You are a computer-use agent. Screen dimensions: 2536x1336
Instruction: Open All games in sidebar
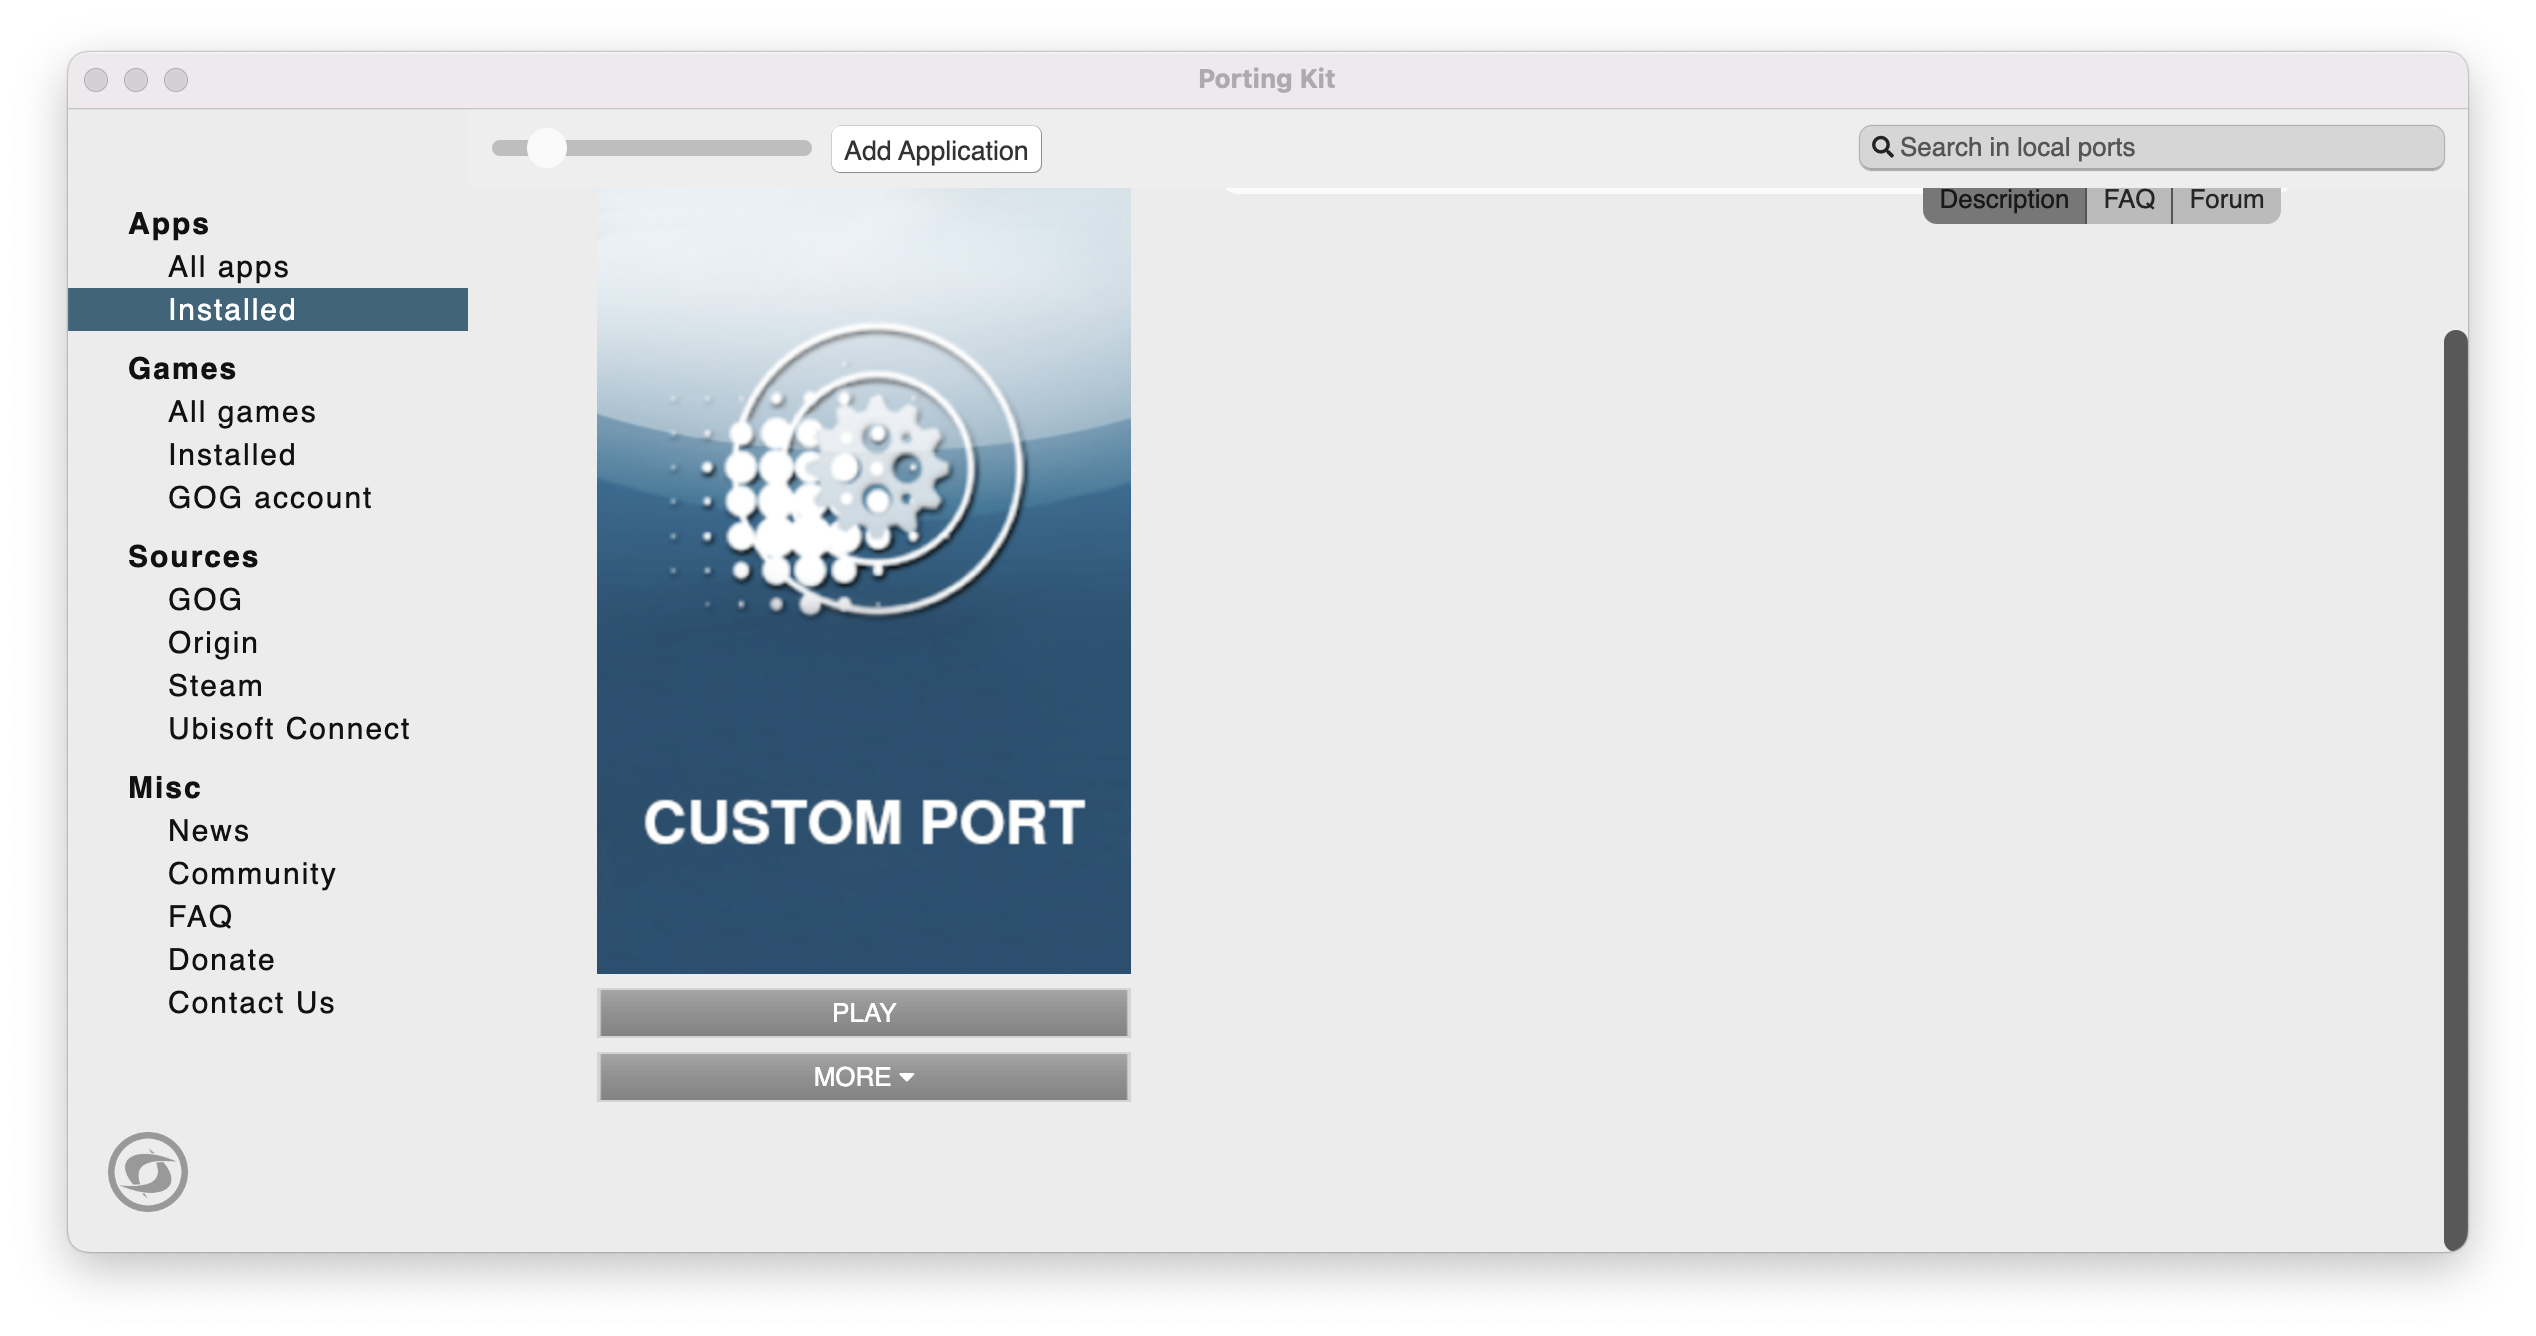pyautogui.click(x=241, y=412)
